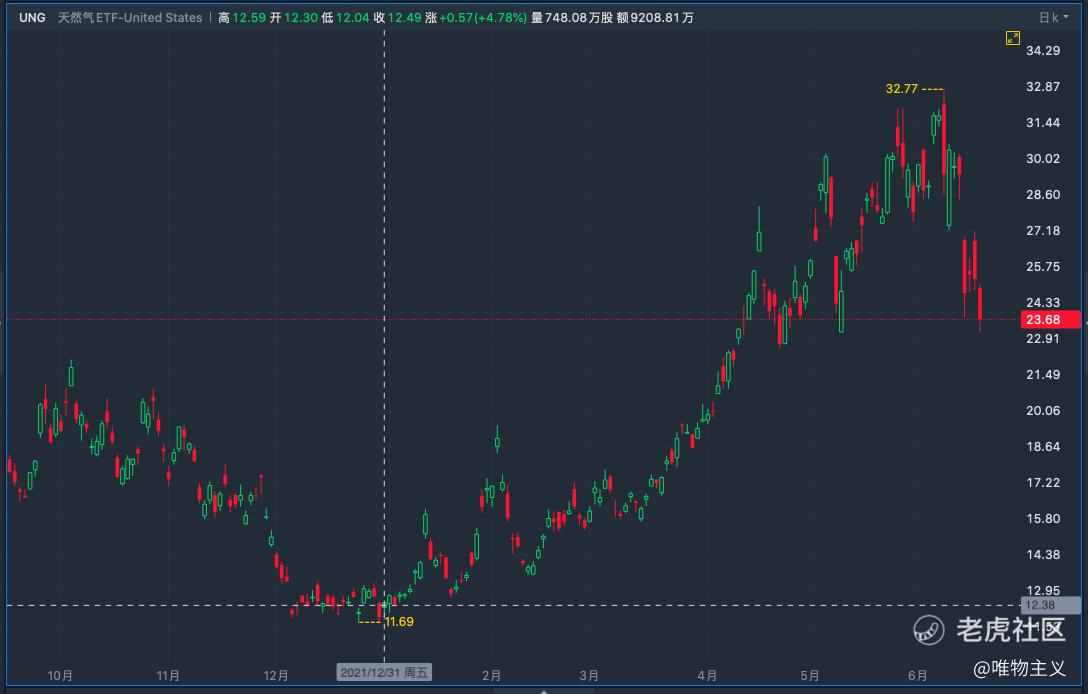Click the 10月 marker on time axis

click(60, 673)
